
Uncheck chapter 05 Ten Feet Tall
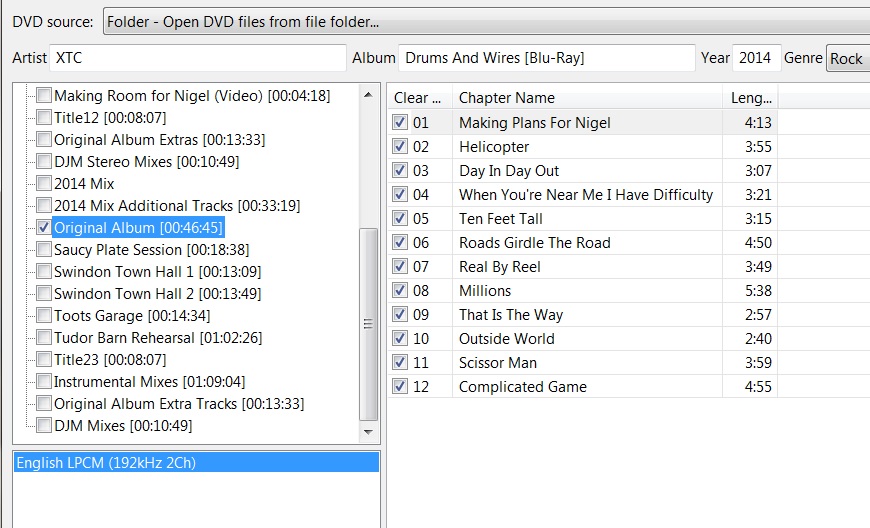[x=399, y=218]
